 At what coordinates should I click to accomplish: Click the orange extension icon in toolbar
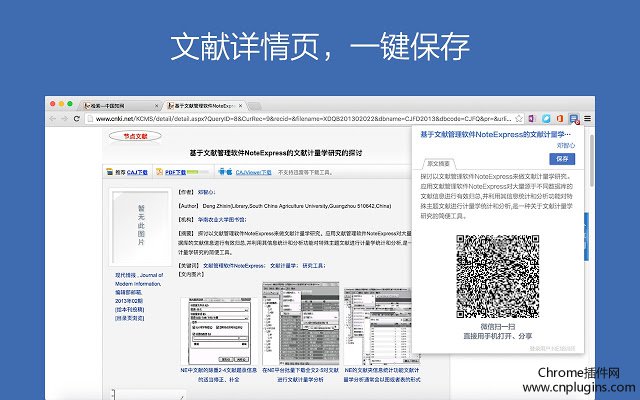pos(560,119)
